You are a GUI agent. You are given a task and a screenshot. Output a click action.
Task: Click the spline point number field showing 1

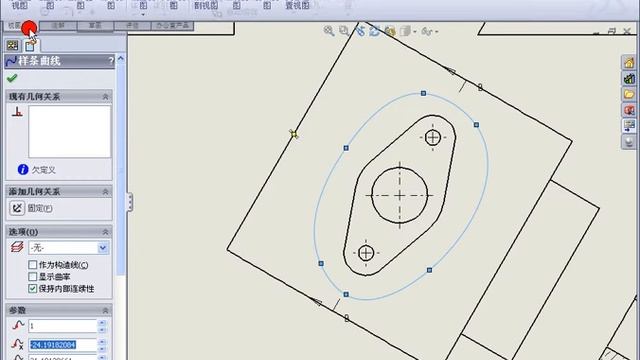point(63,326)
